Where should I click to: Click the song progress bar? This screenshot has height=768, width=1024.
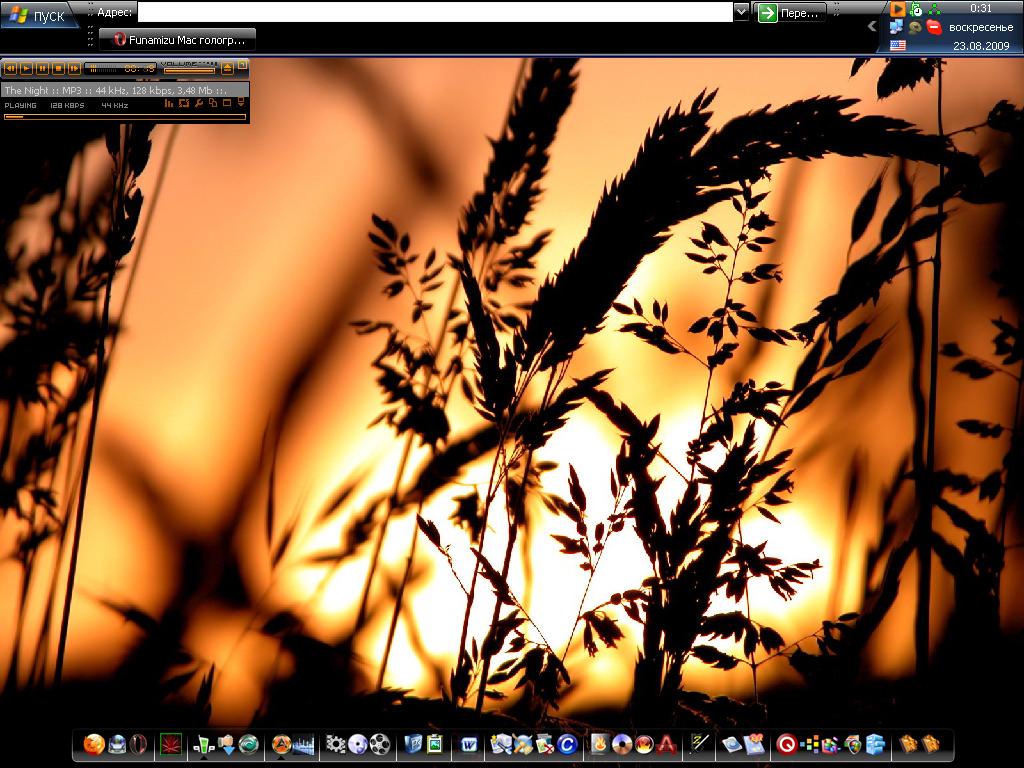click(x=124, y=117)
